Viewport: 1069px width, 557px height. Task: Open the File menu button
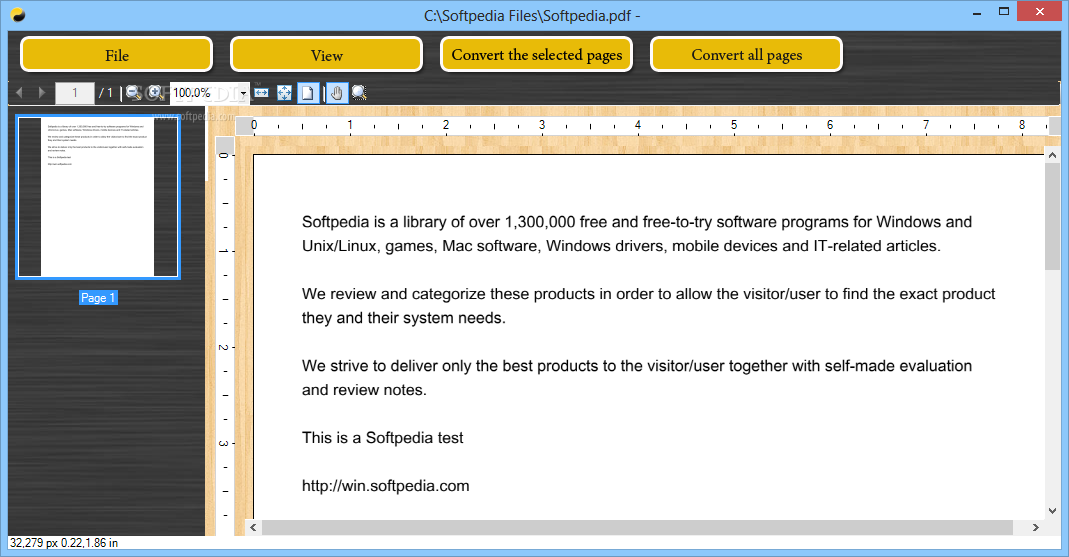[x=117, y=55]
